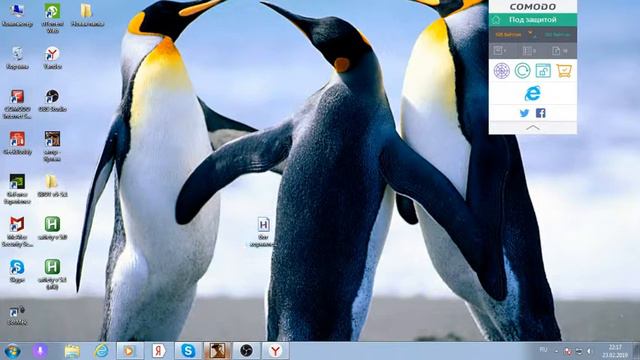
Task: Click COMODO widget update circular arrow icon
Action: click(x=522, y=71)
